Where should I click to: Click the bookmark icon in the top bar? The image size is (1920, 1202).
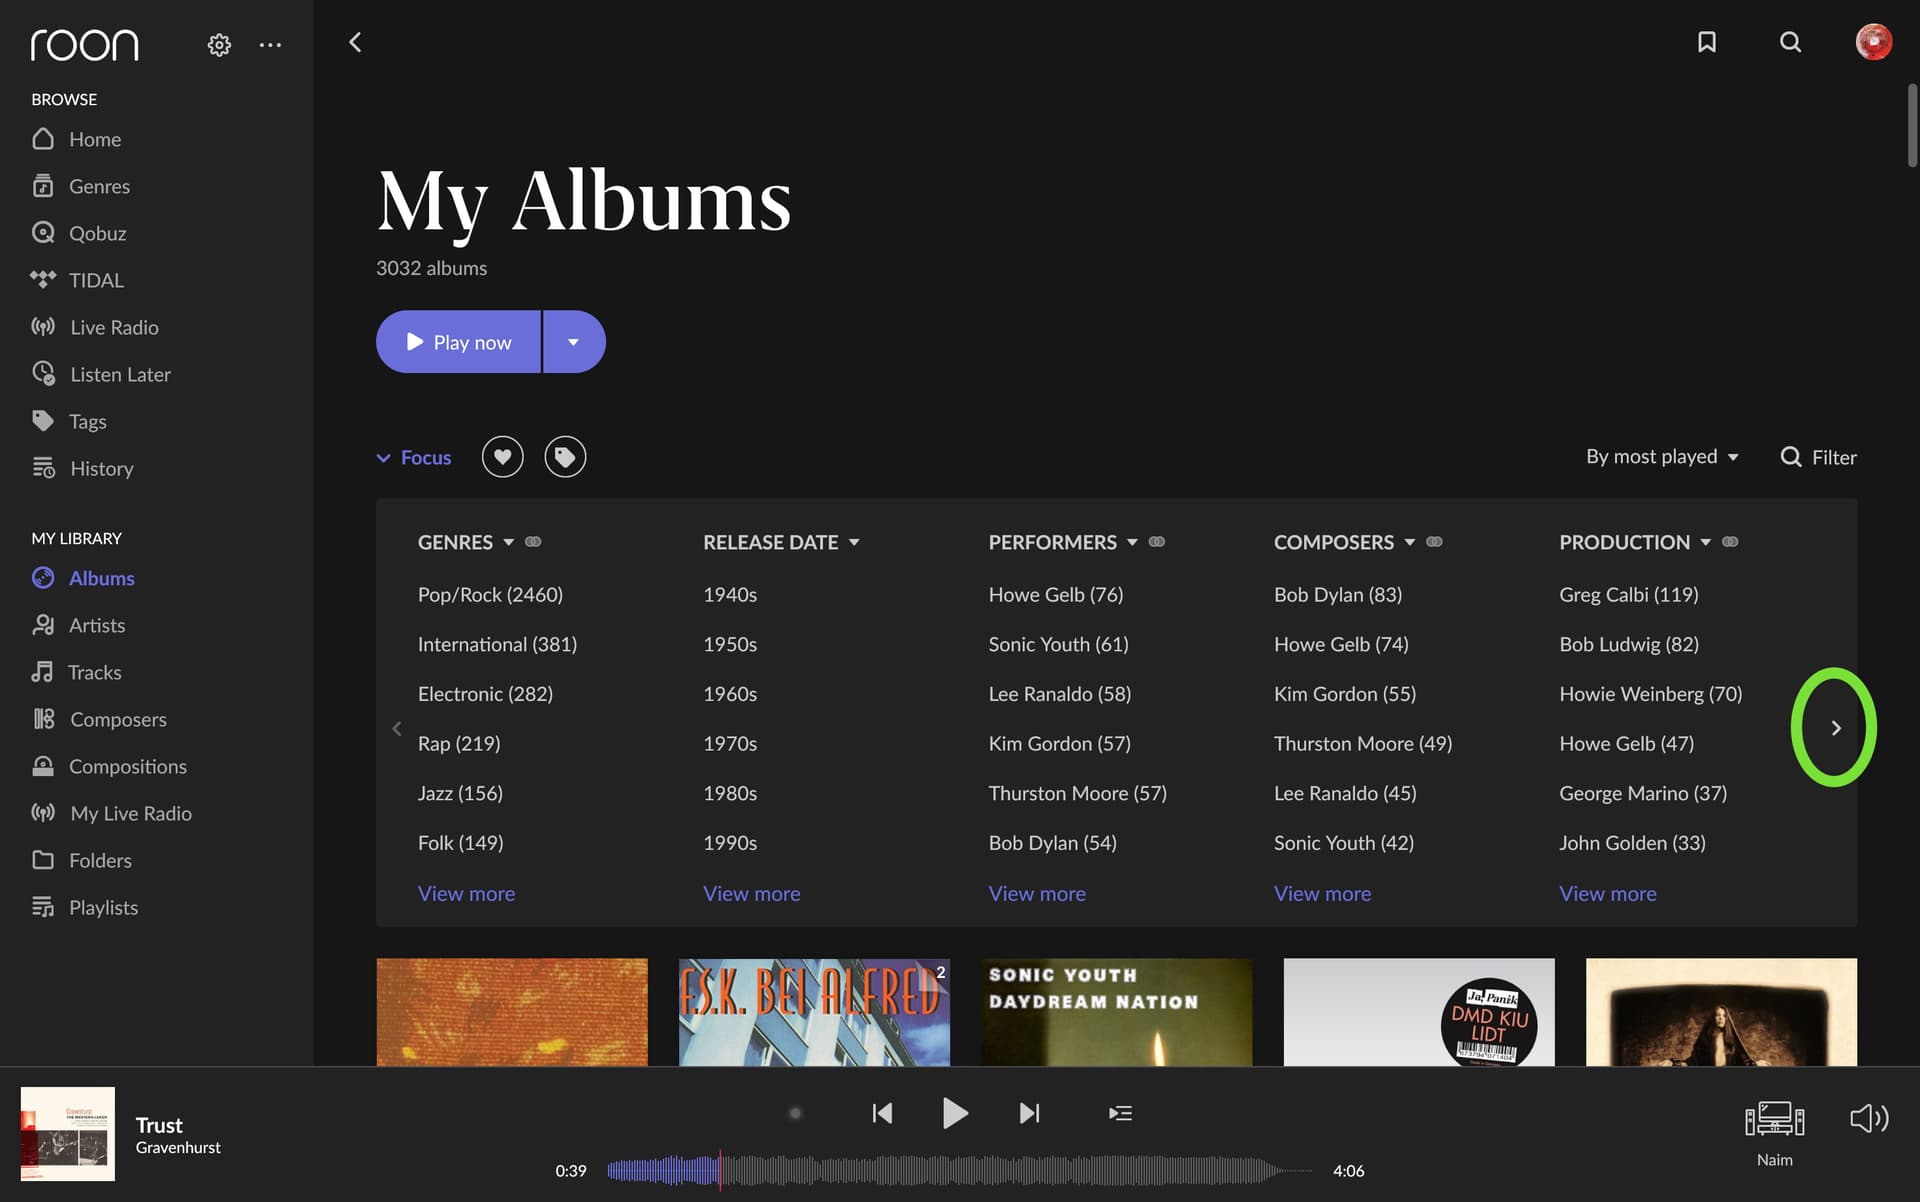tap(1707, 42)
